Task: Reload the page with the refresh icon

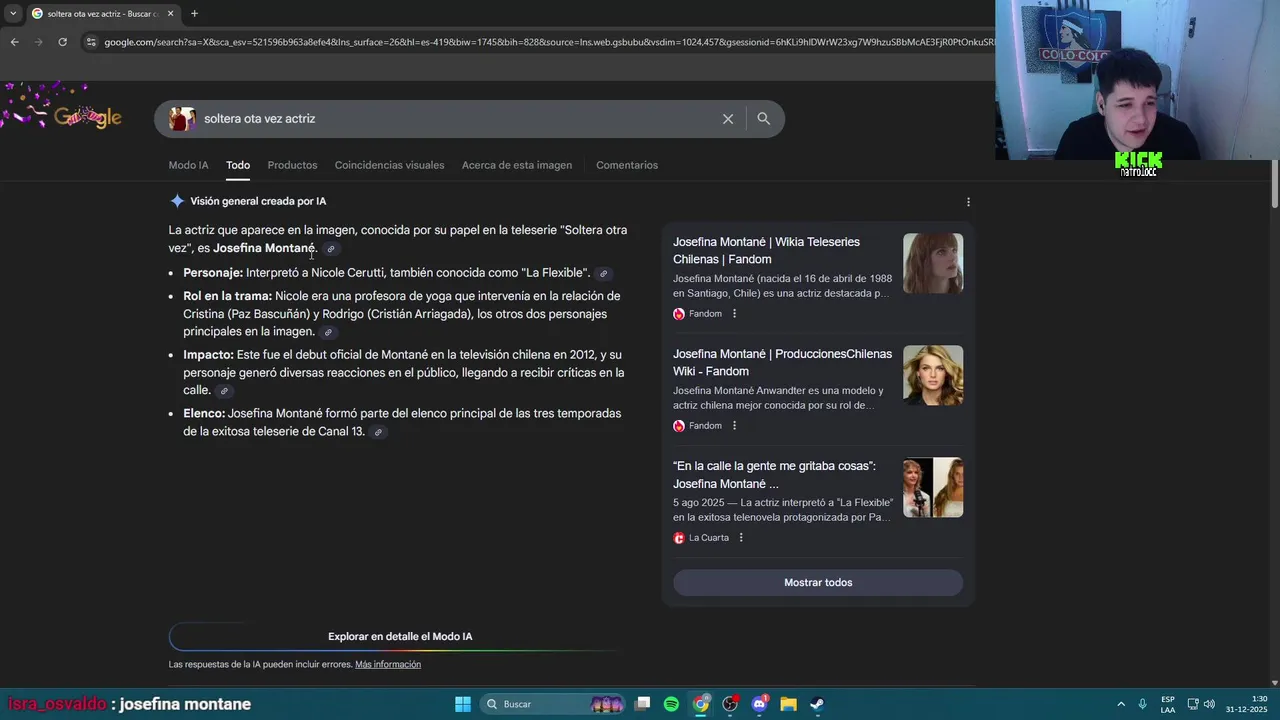Action: click(62, 42)
